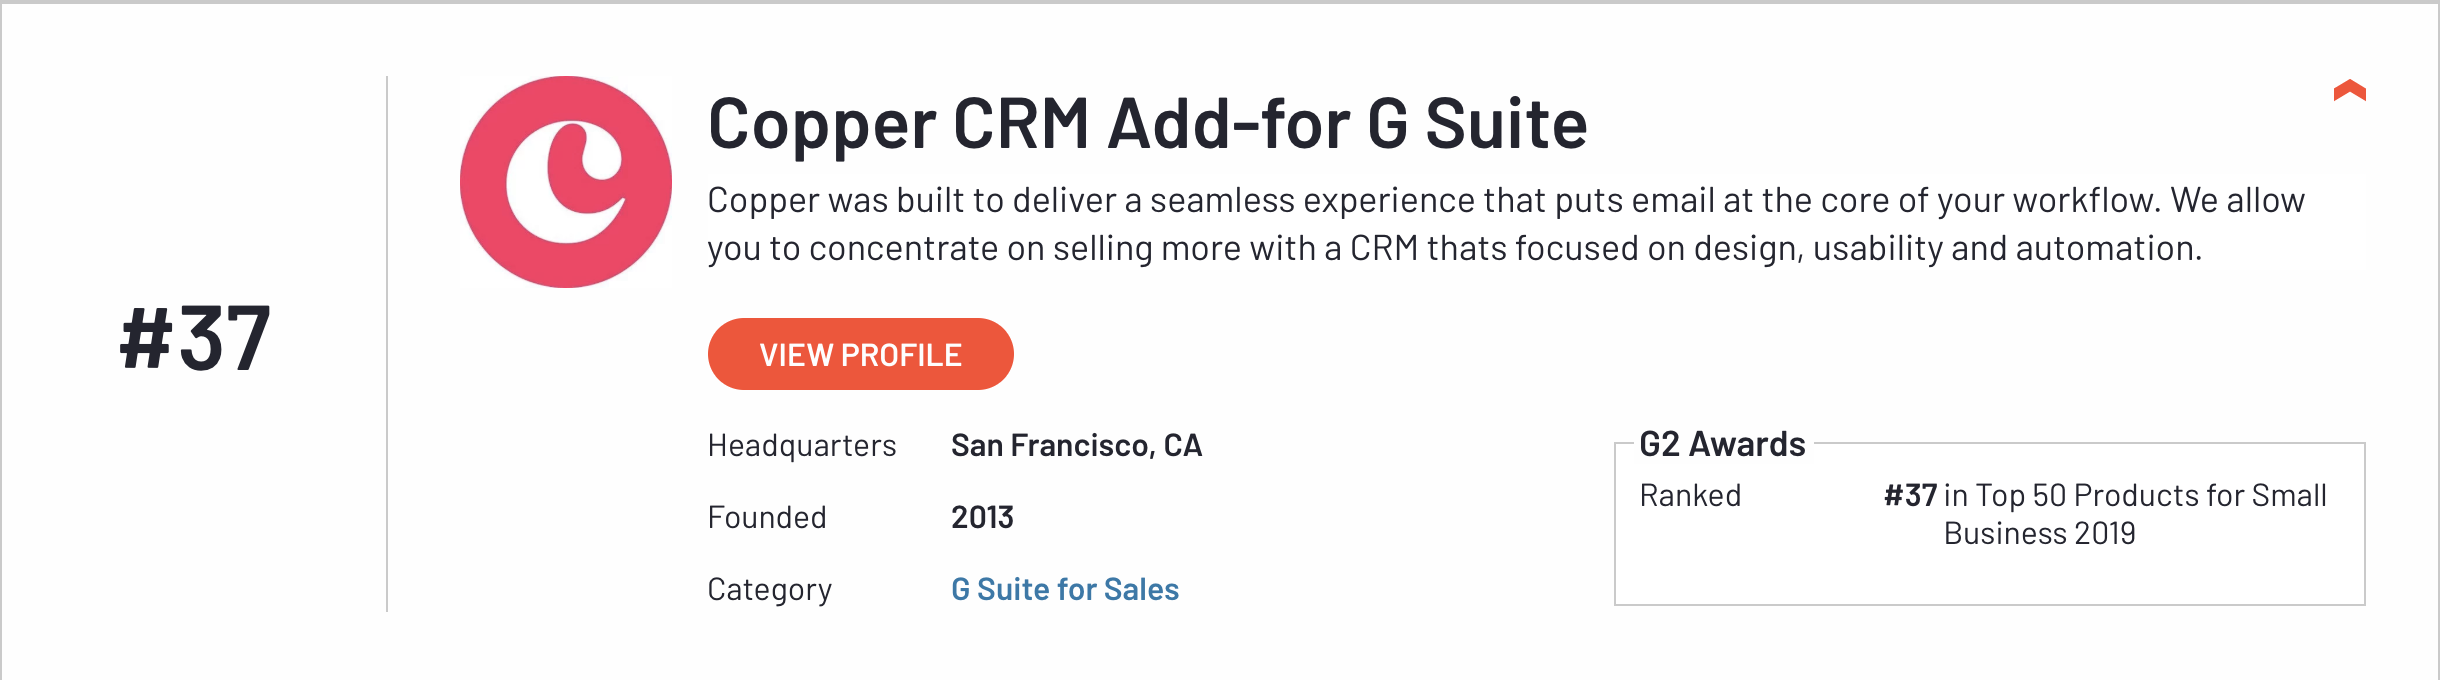Select the Copper CRM Add-for G Suite title
Image resolution: width=2440 pixels, height=680 pixels.
click(x=1147, y=124)
